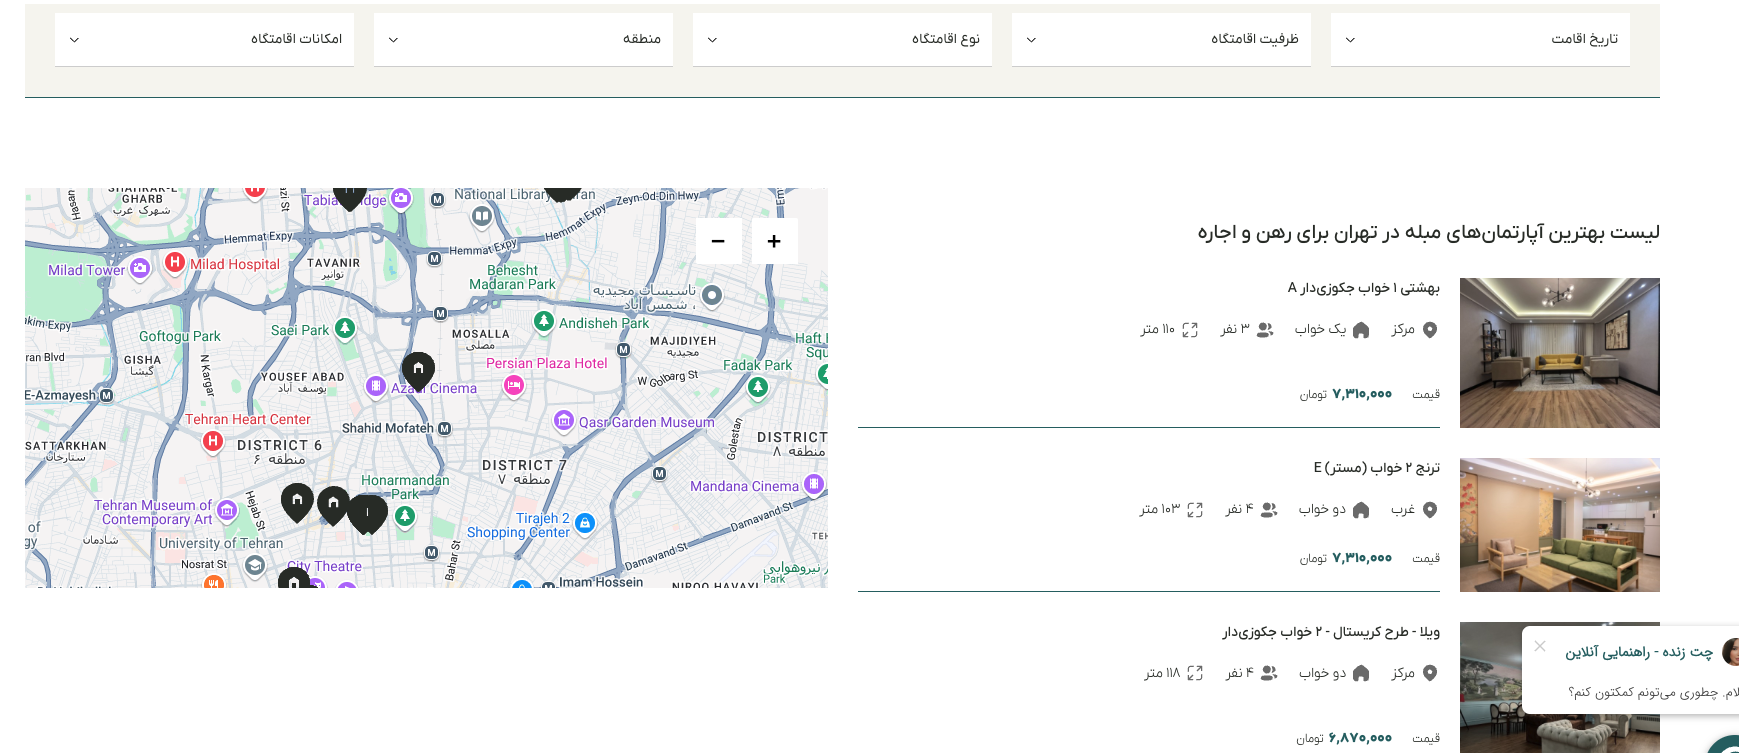Open listing بهشتی ۱ خواب جکوزی‌دار A
The width and height of the screenshot is (1739, 753).
pos(1363,288)
